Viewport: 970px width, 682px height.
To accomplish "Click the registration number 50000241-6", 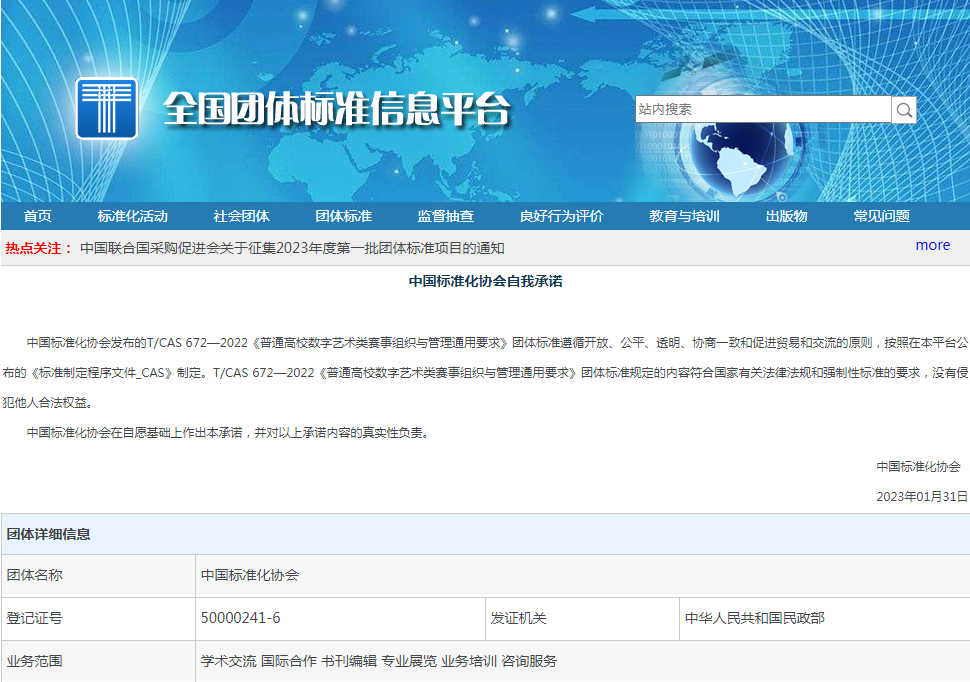I will [240, 618].
